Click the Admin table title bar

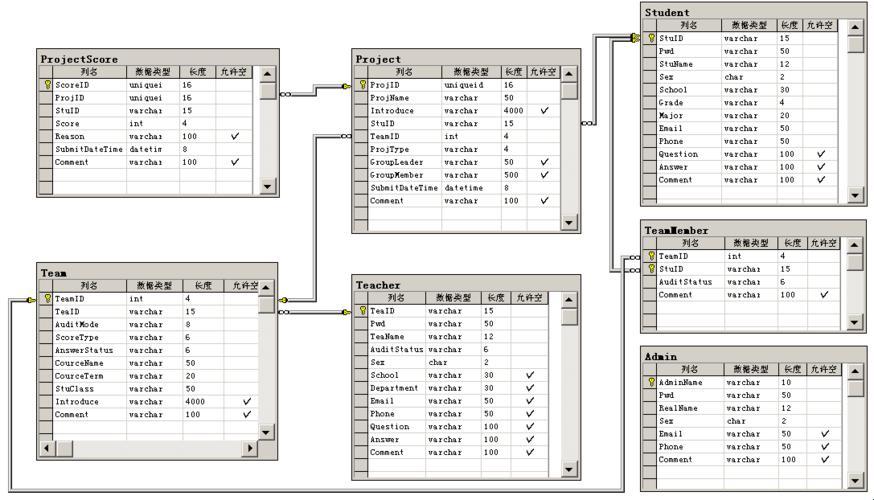753,356
